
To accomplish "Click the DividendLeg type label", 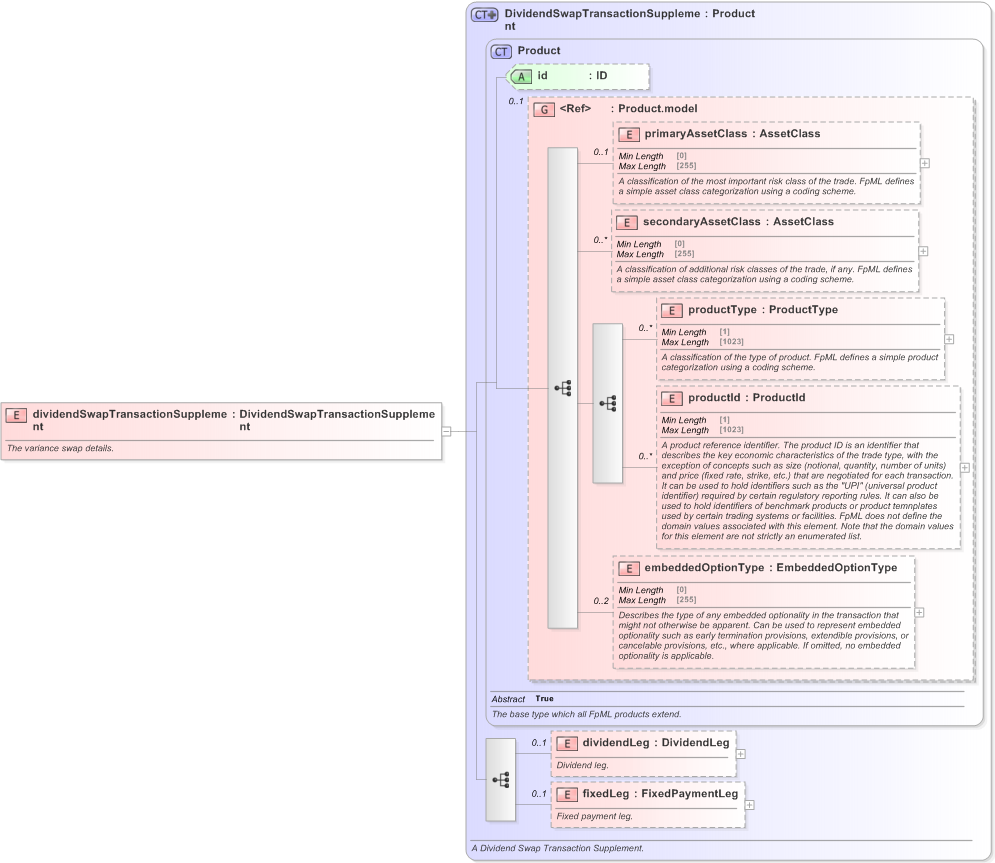I will 695,742.
